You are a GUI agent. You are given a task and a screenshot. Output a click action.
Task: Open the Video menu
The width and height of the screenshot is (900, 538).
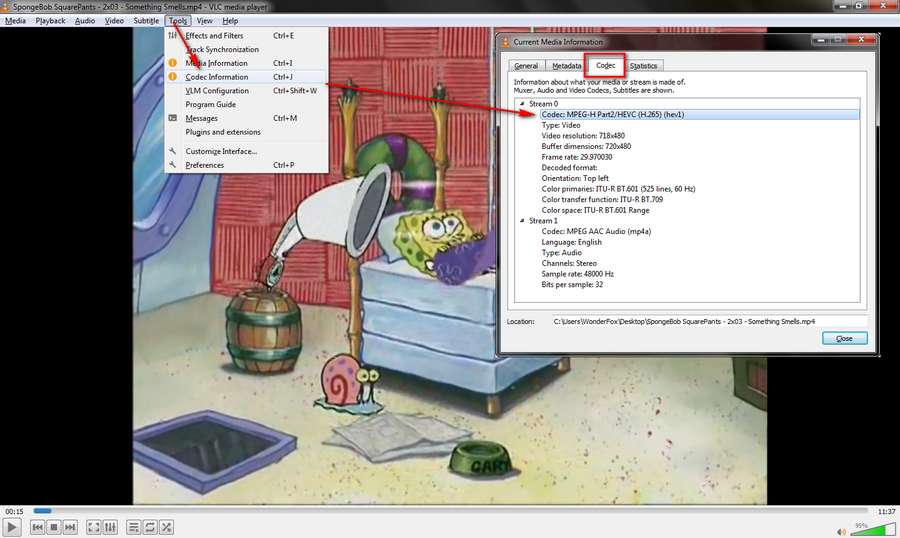click(x=114, y=21)
